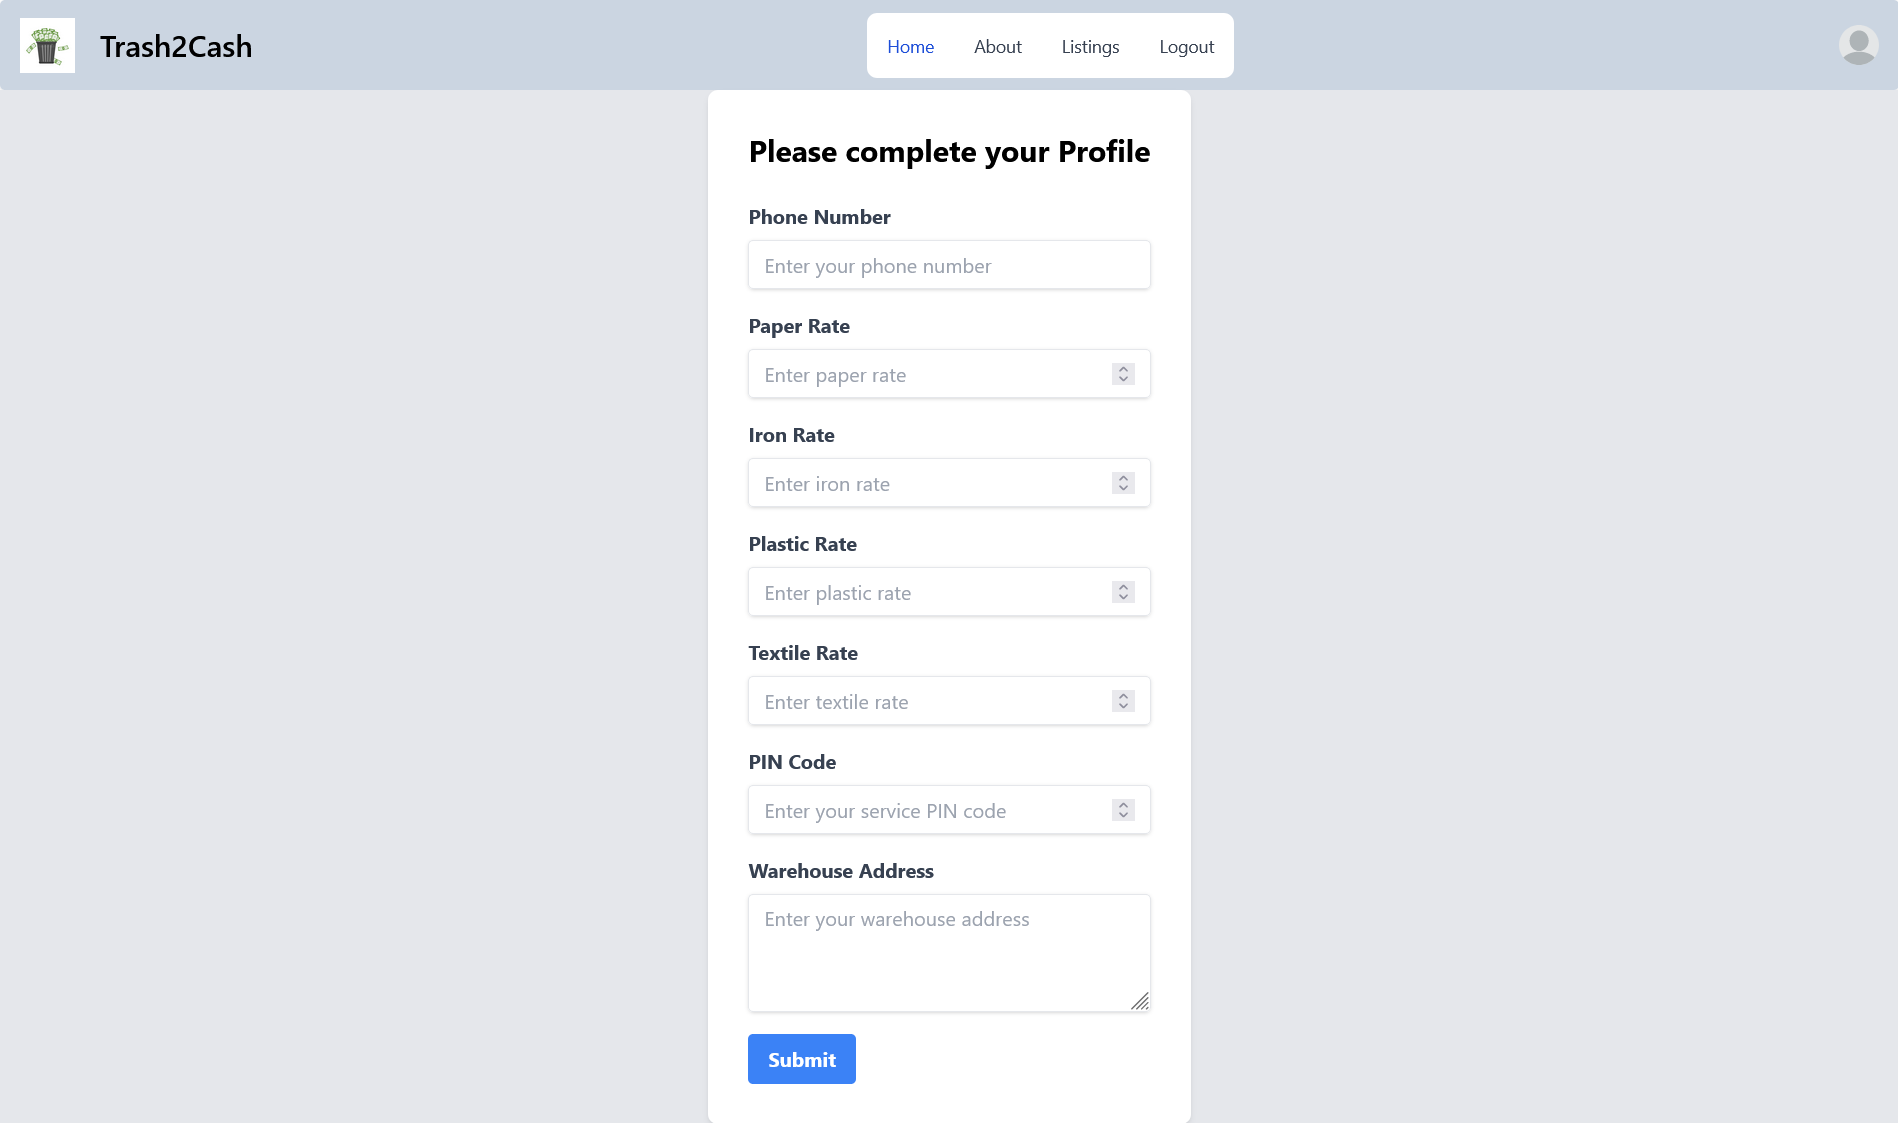Screen dimensions: 1898x1123
Task: Click the PIN Code spinner arrows
Action: coord(1123,810)
